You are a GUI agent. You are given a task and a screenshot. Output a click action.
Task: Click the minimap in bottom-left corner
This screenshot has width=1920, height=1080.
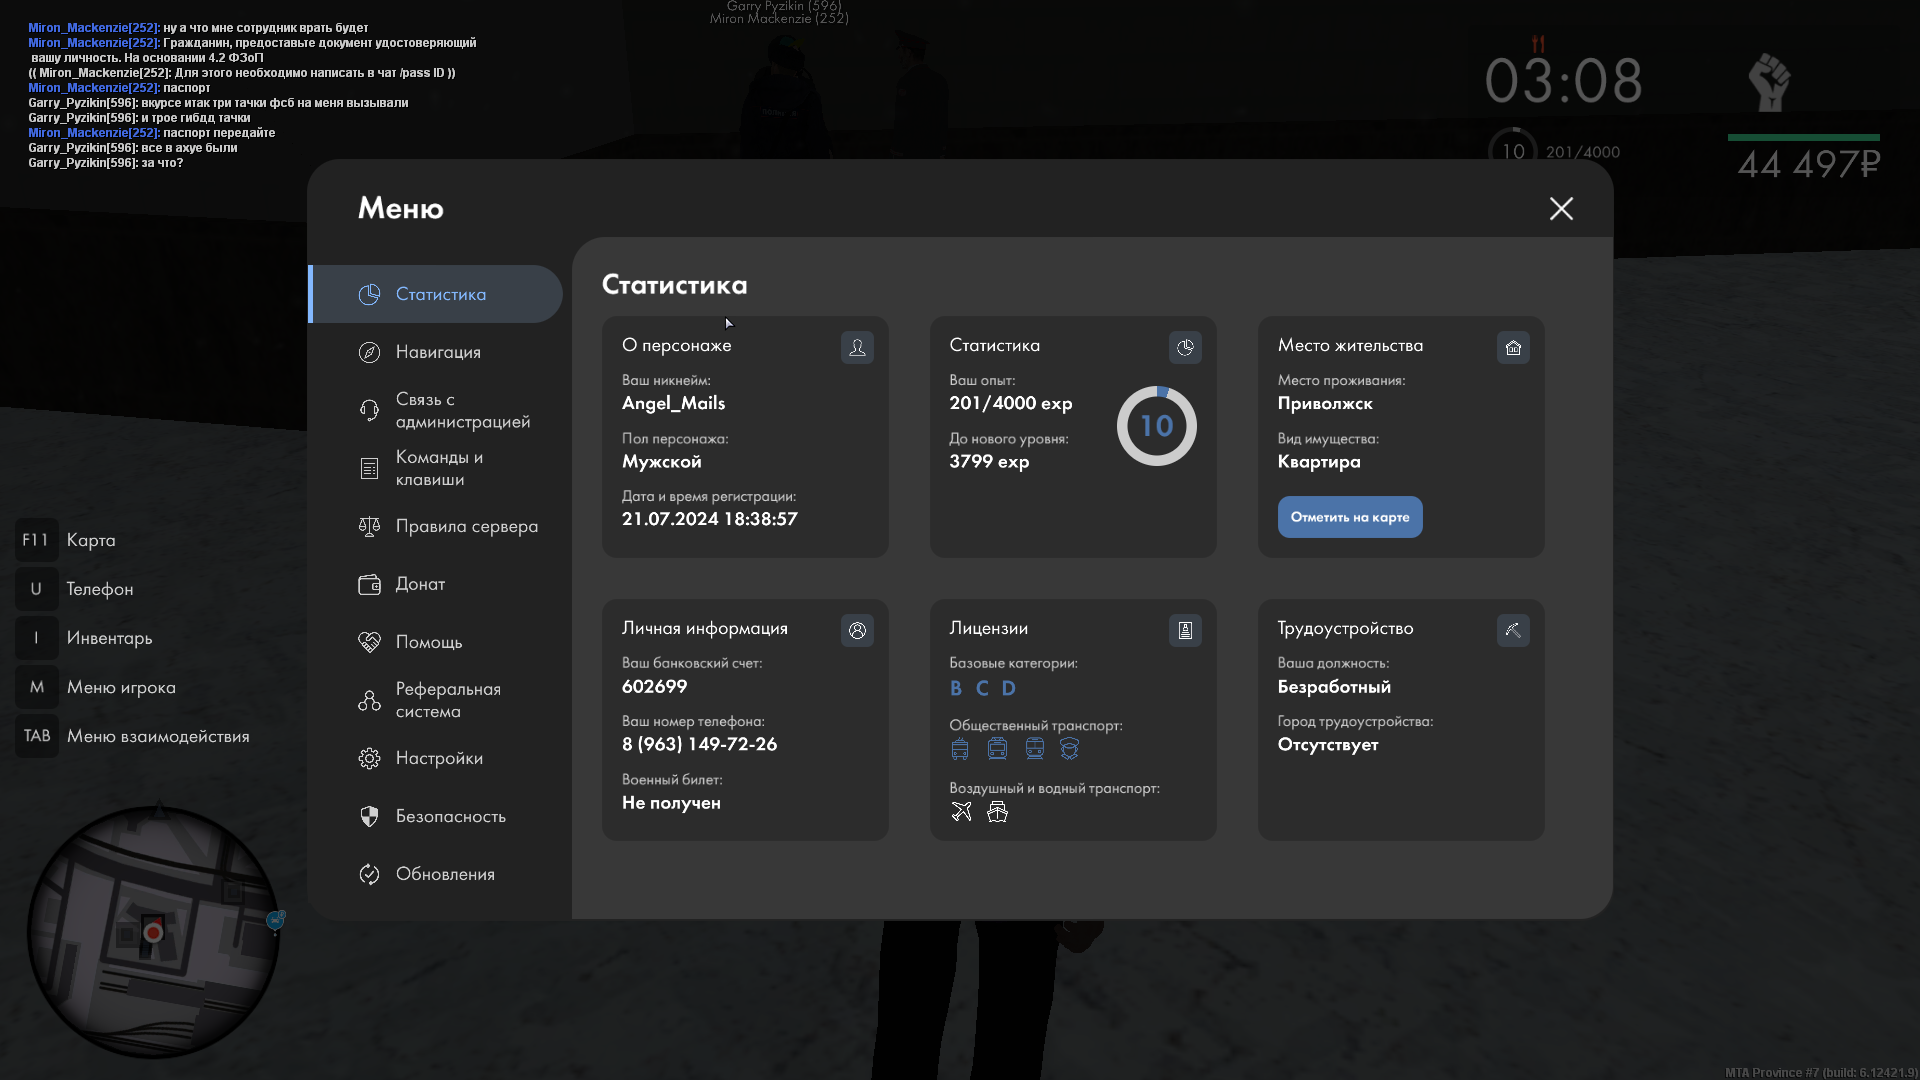pyautogui.click(x=153, y=932)
